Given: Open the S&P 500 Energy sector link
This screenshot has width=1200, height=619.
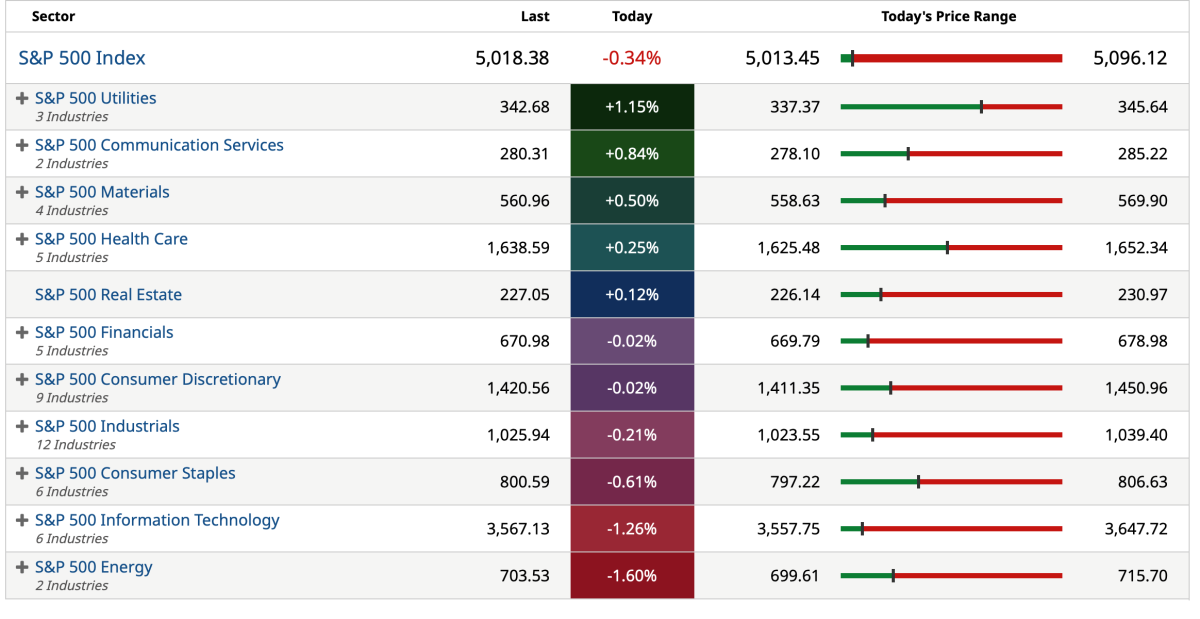Looking at the screenshot, I should 93,567.
